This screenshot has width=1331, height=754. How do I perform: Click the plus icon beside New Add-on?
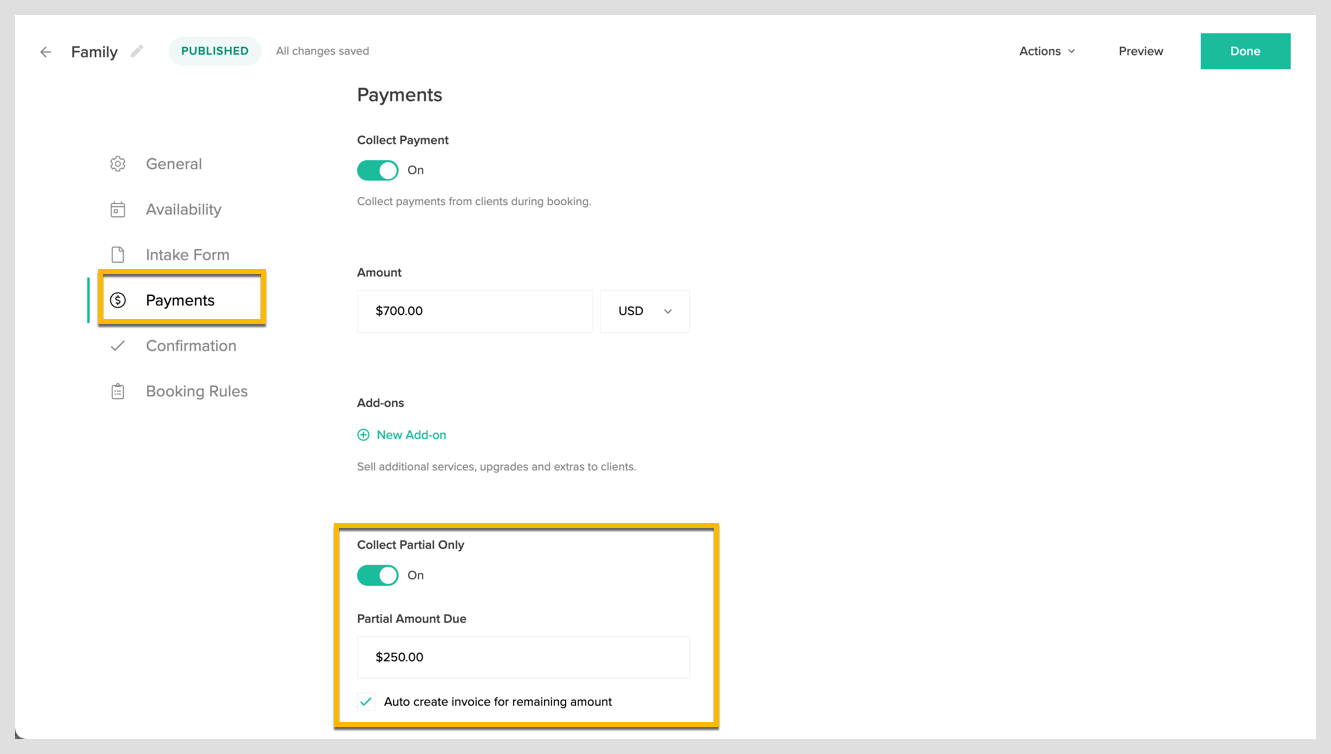(x=363, y=435)
